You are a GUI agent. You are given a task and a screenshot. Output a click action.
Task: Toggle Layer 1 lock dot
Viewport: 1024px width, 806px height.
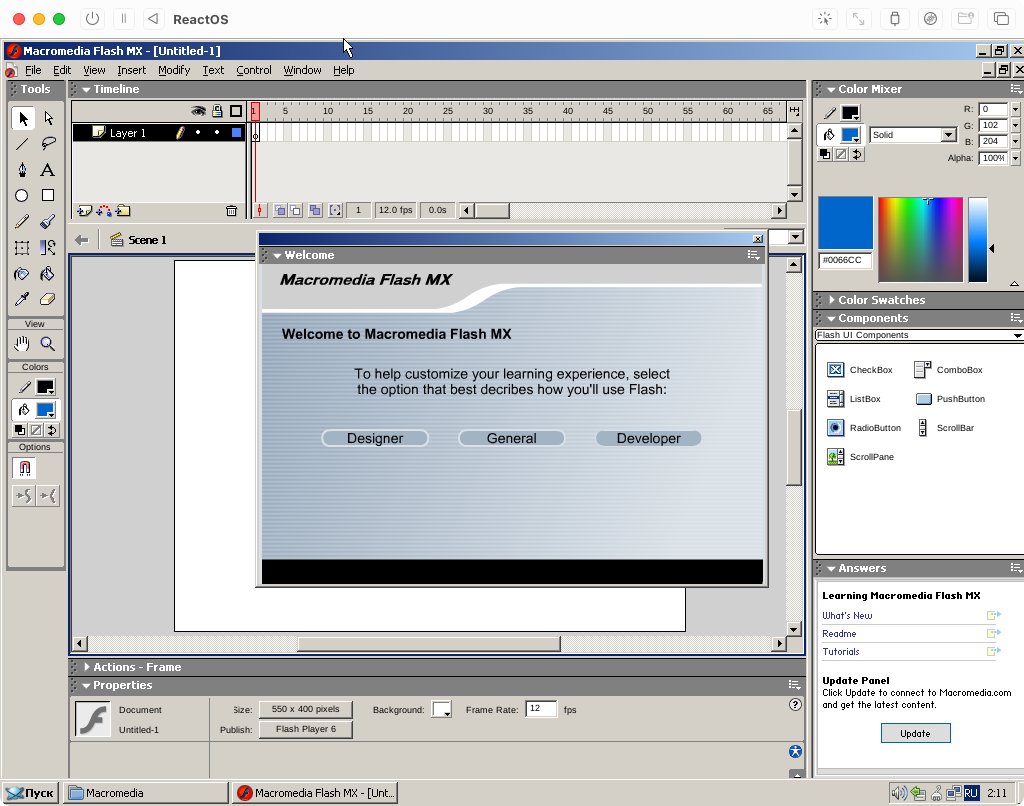pos(217,133)
